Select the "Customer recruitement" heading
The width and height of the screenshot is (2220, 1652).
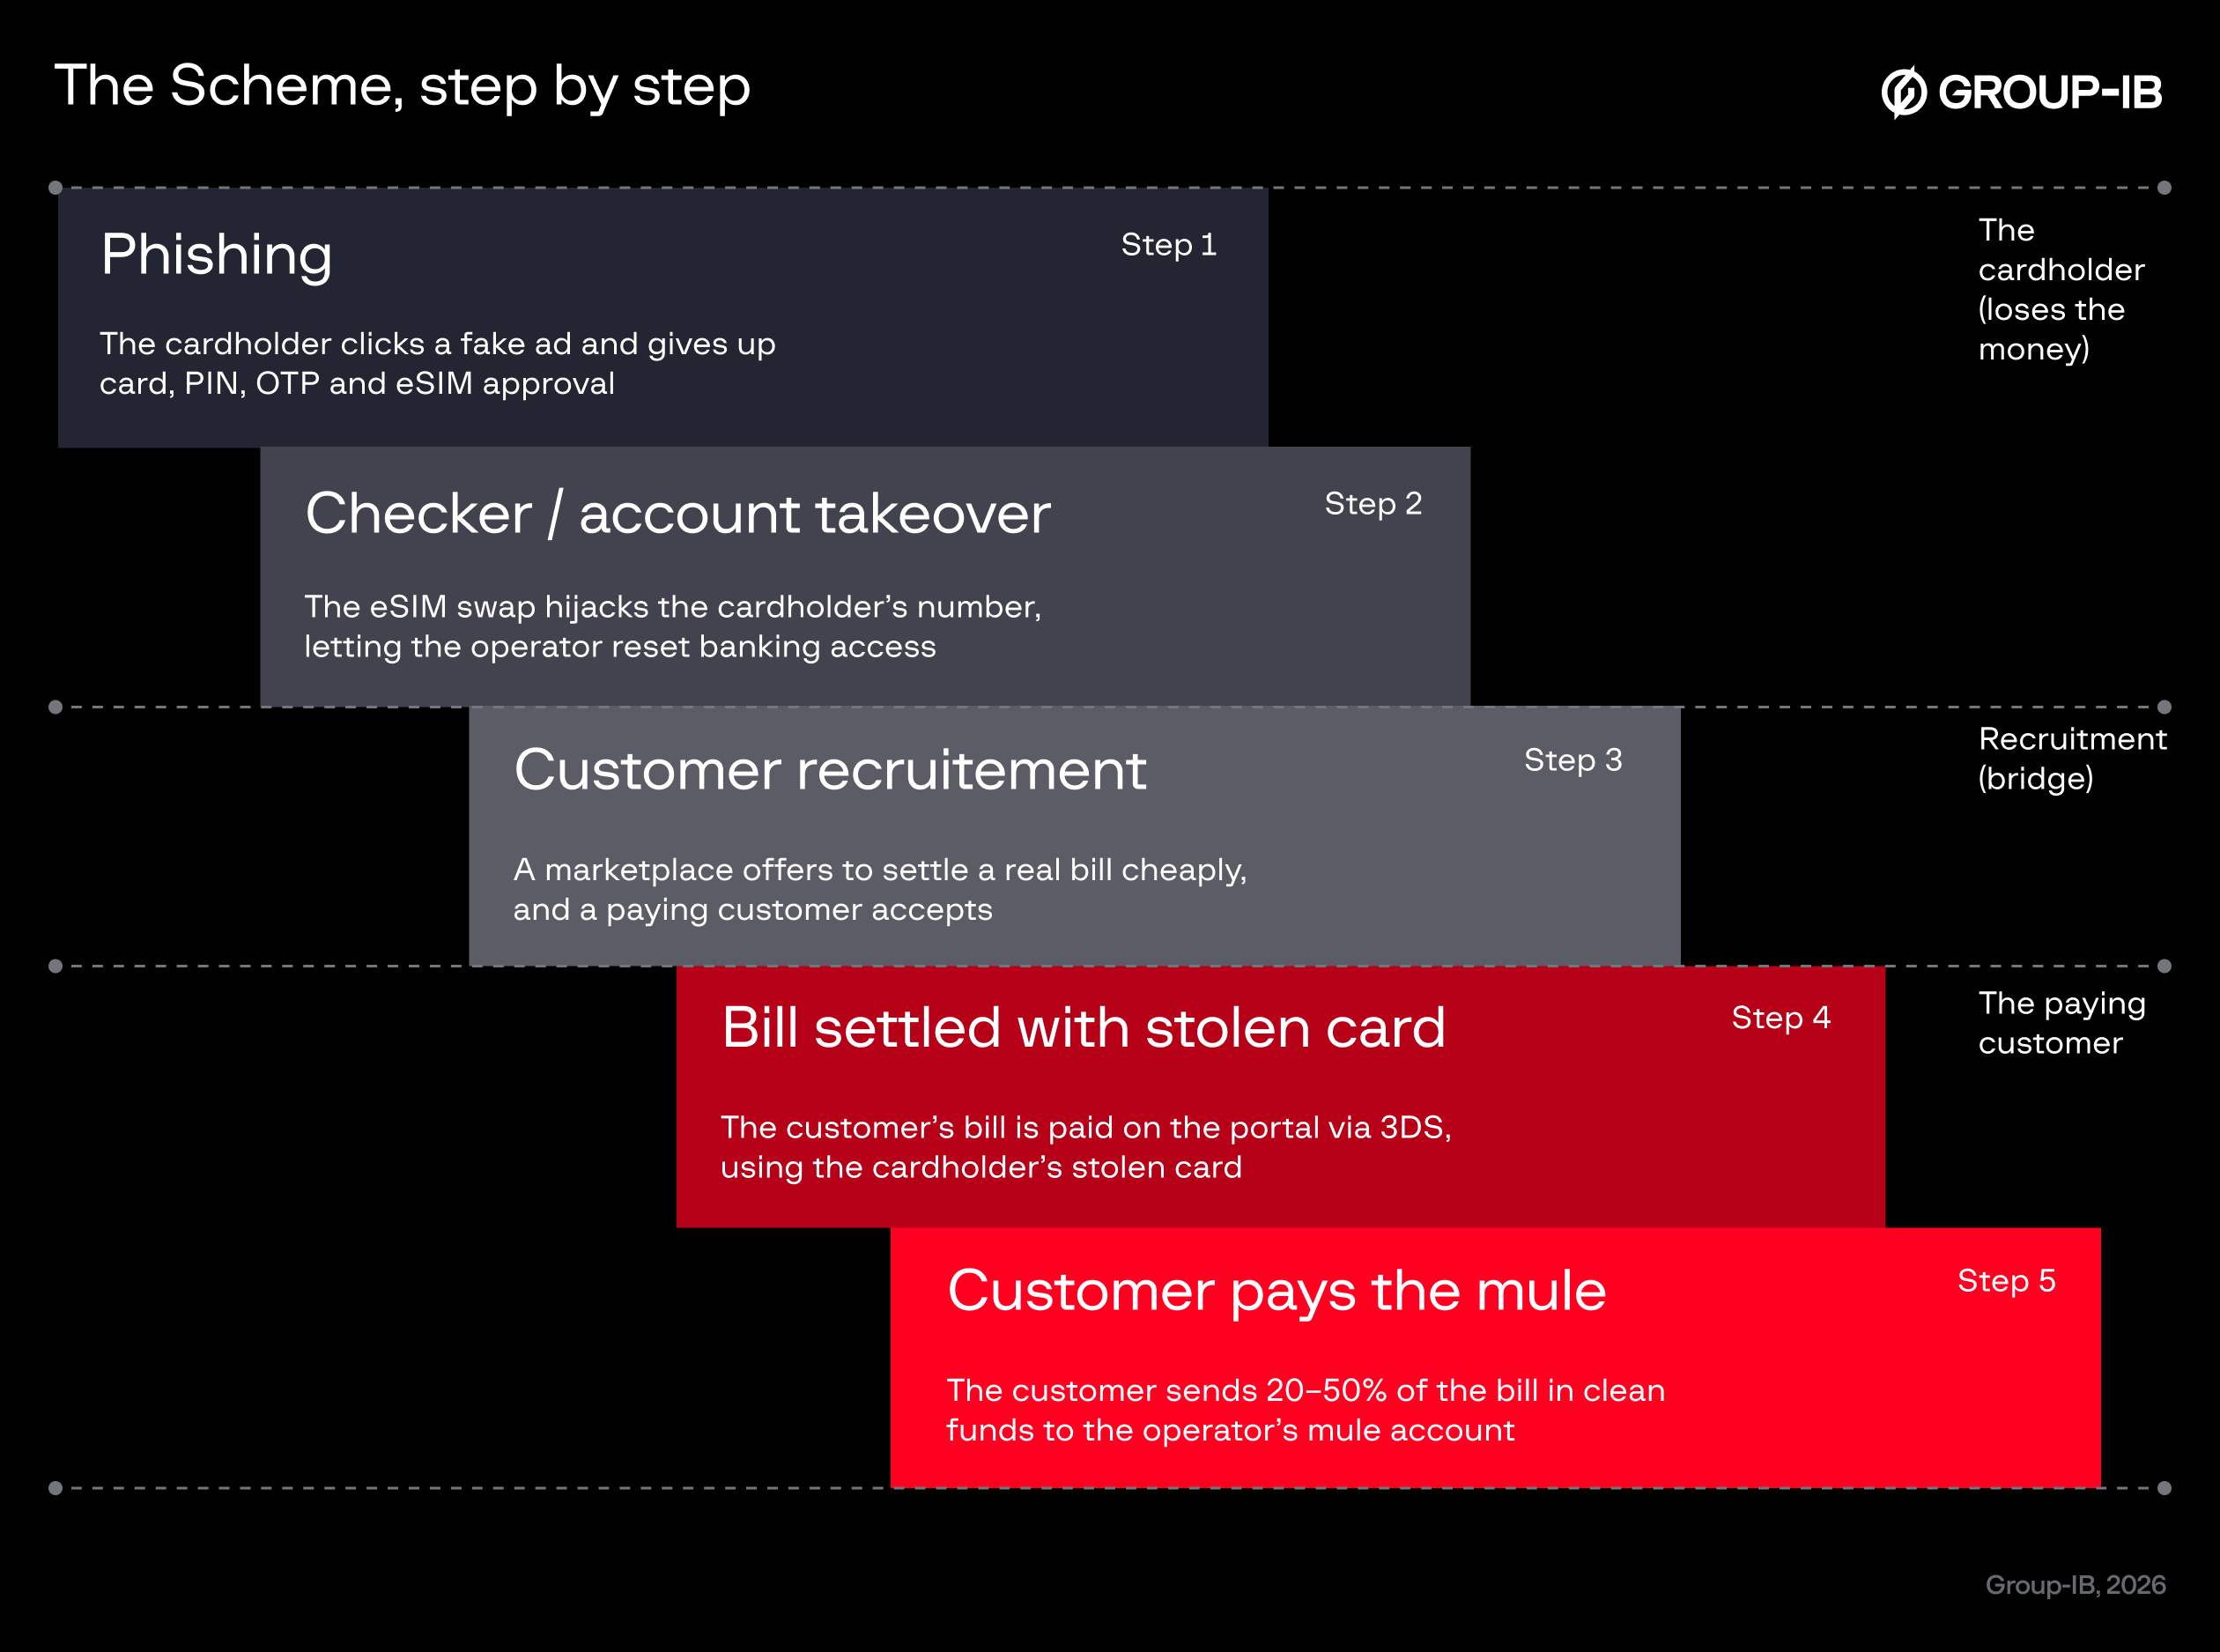830,770
